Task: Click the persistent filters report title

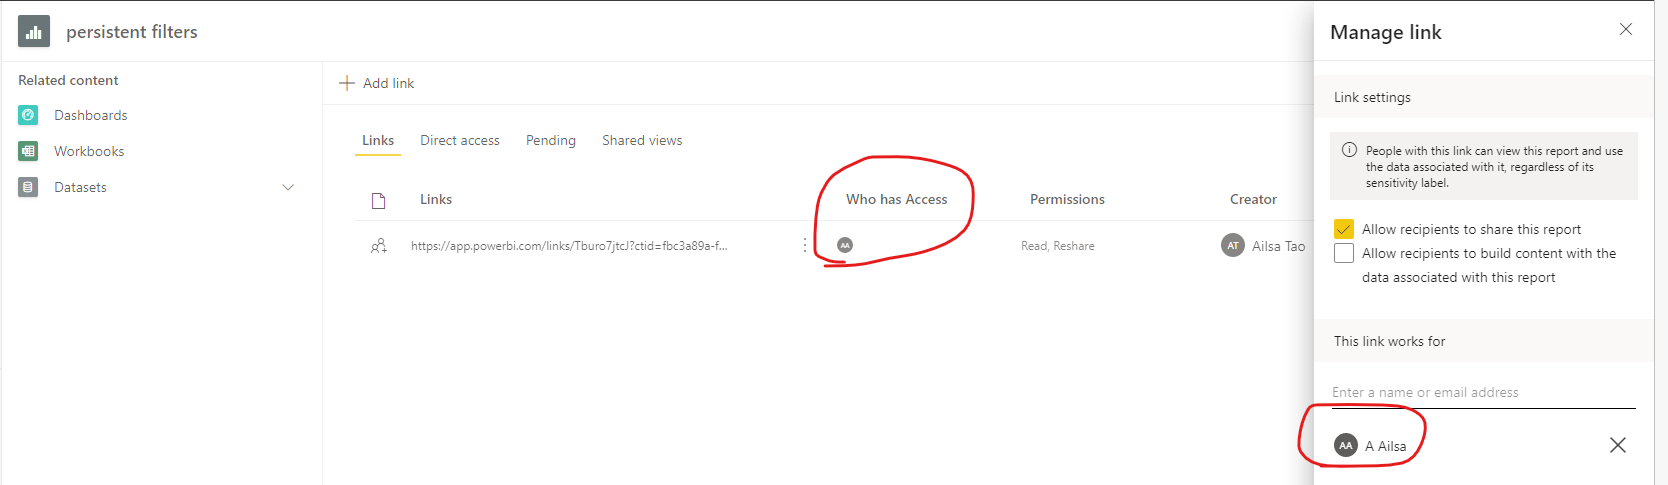Action: (x=132, y=32)
